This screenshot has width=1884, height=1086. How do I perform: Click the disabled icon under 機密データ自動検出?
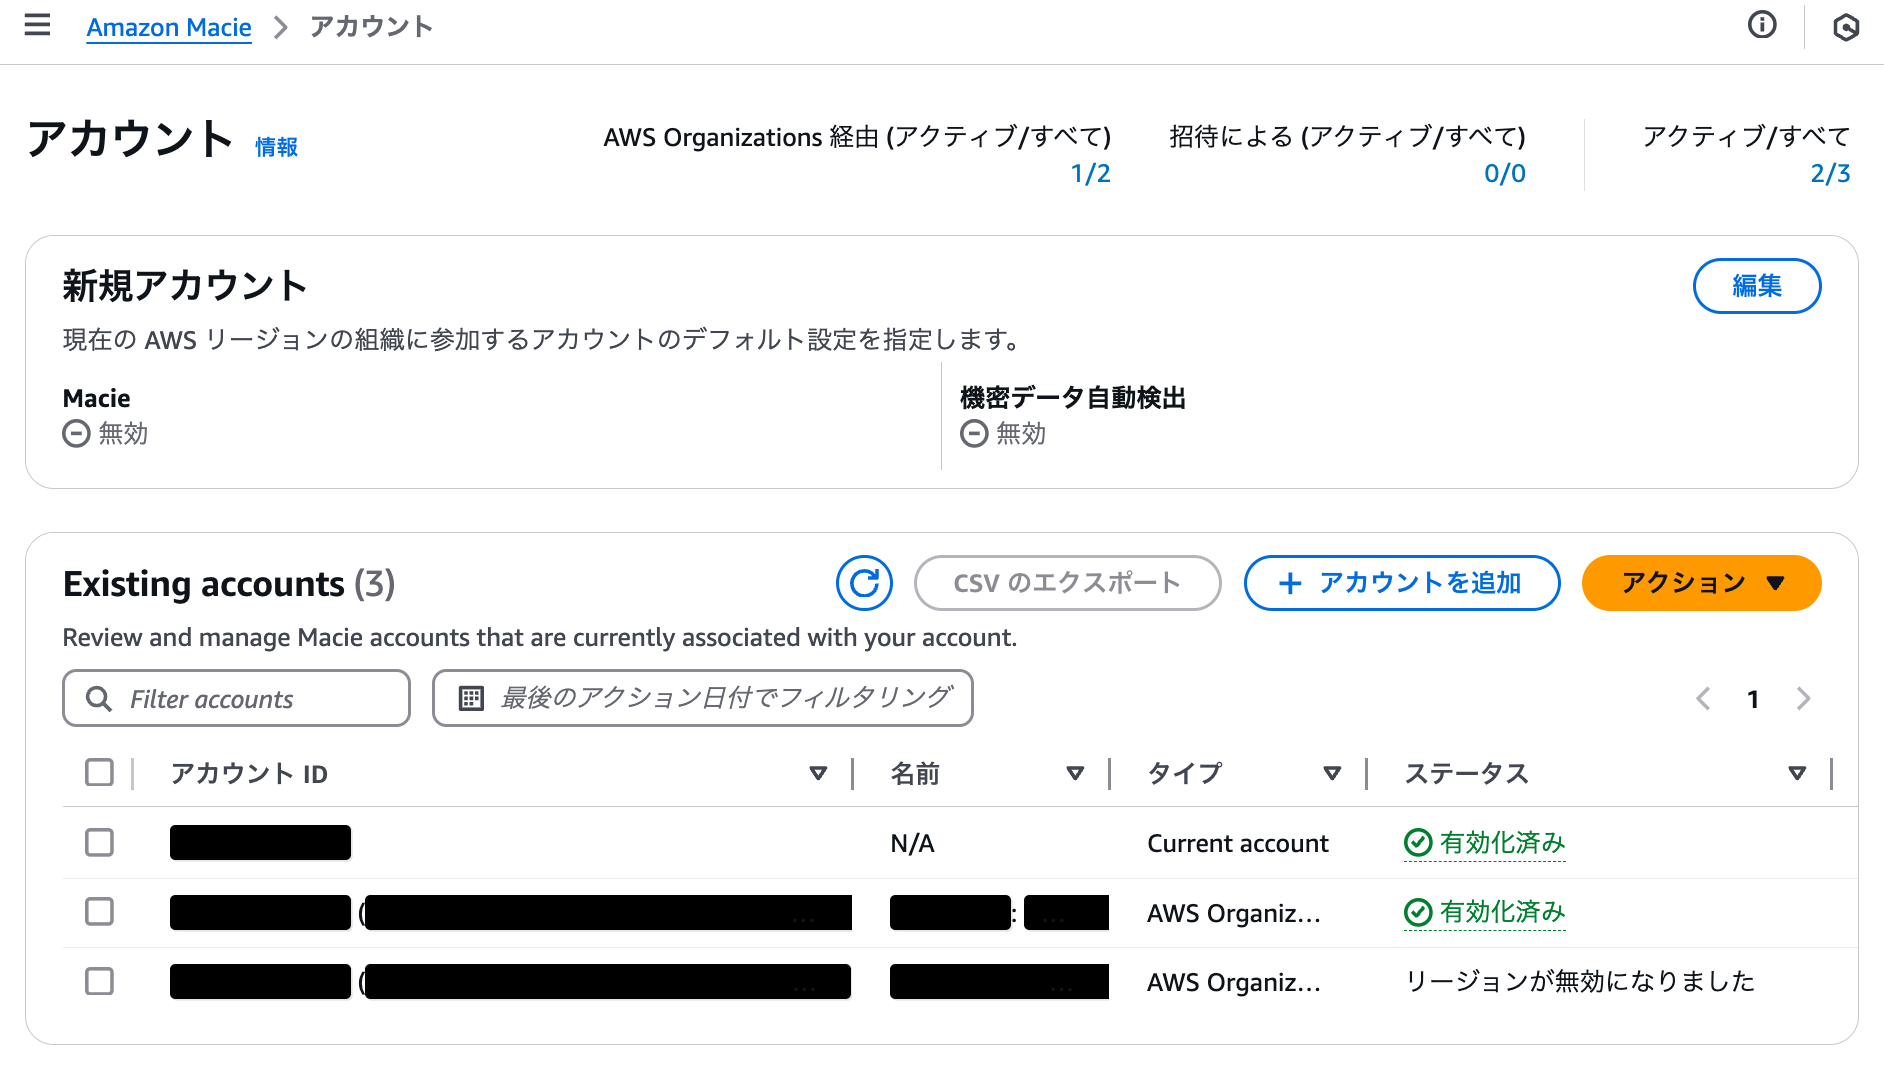pyautogui.click(x=974, y=433)
